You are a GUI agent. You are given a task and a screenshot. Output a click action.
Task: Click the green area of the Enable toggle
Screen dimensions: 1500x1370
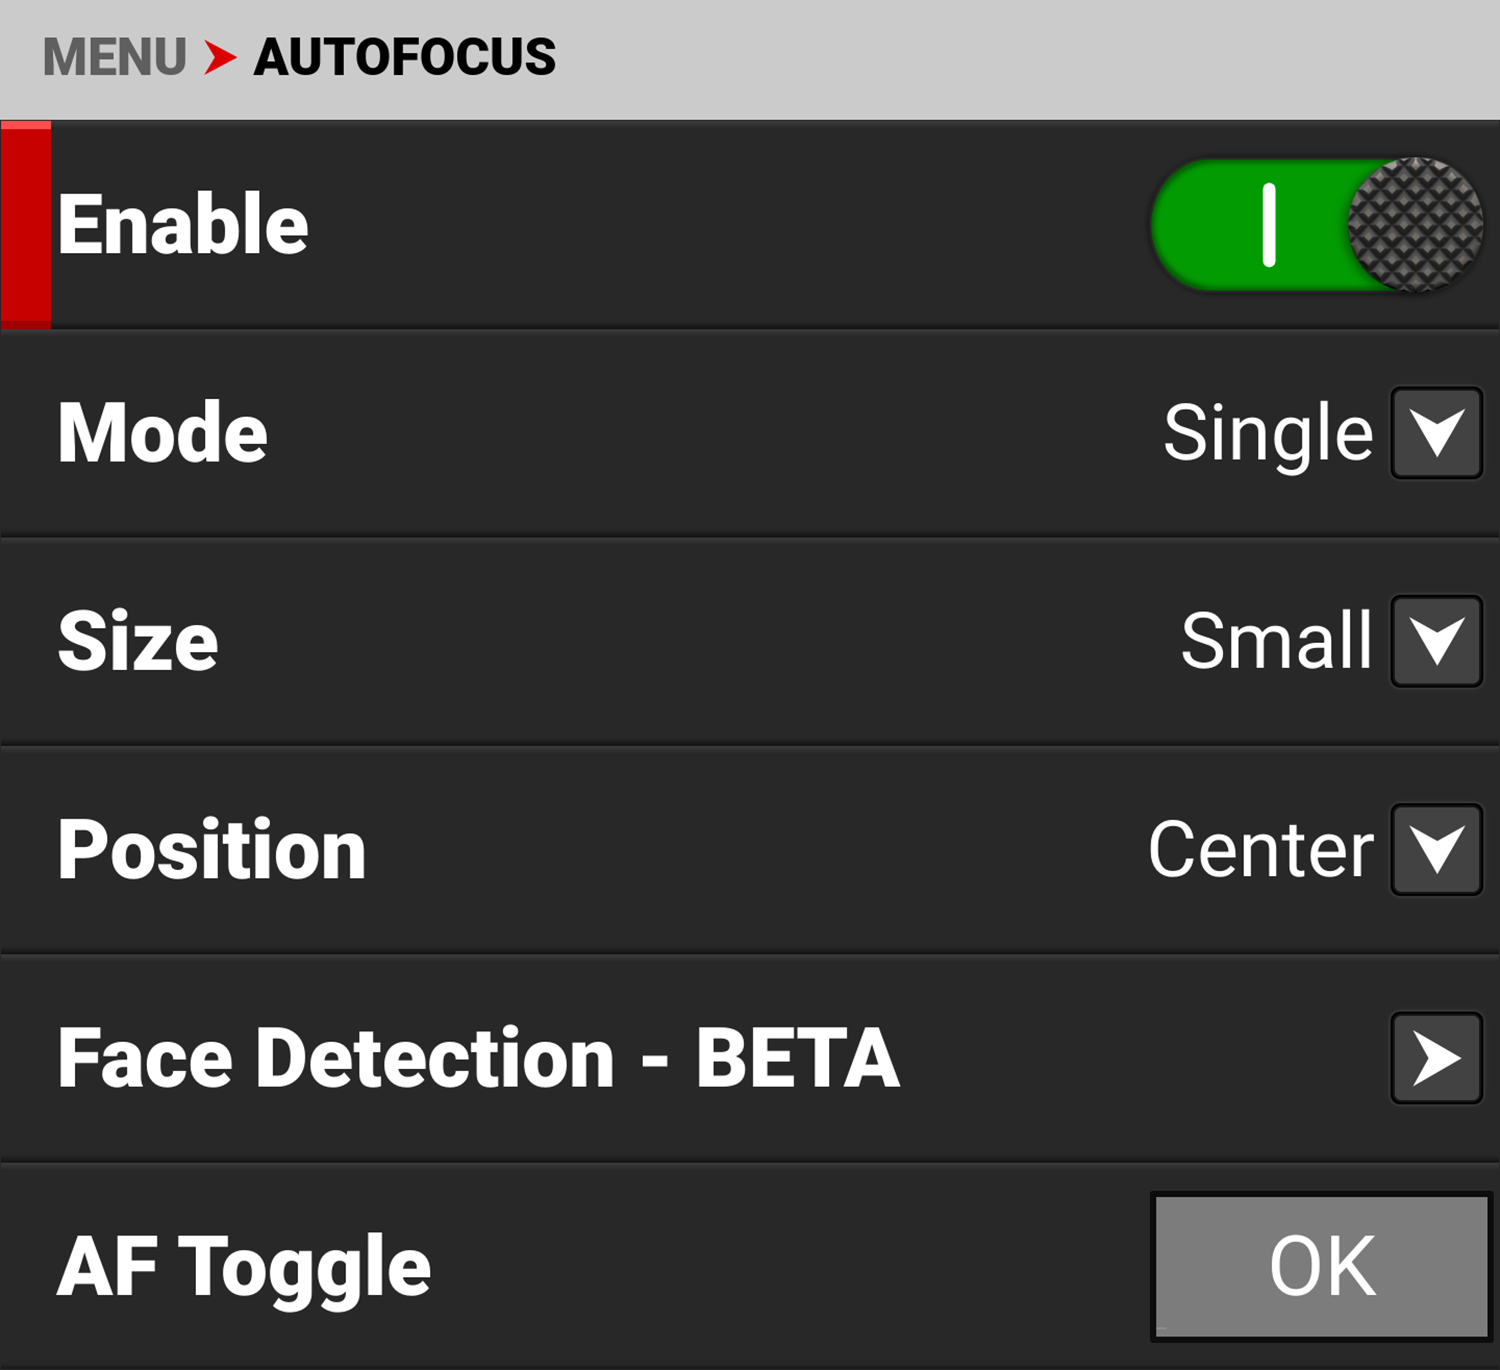point(1250,225)
